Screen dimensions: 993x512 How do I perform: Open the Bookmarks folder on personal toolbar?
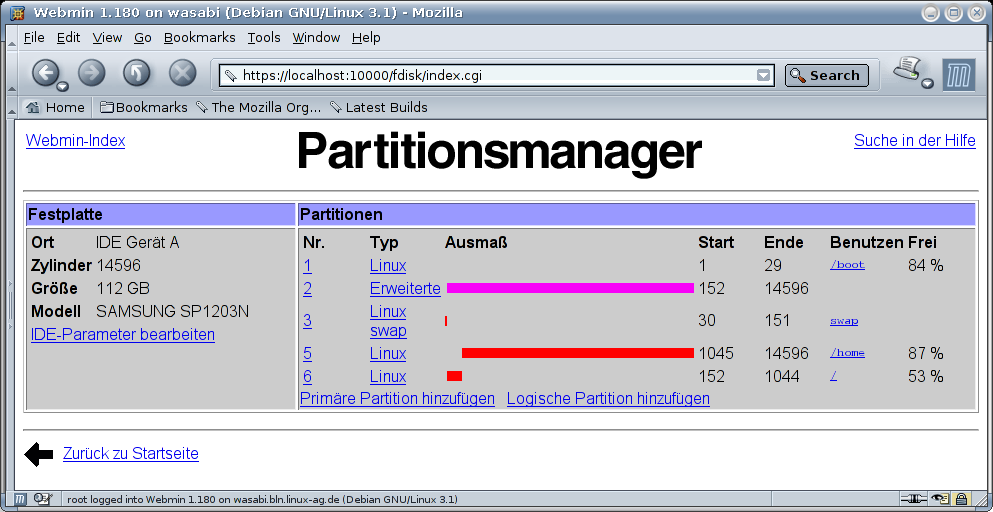(144, 108)
